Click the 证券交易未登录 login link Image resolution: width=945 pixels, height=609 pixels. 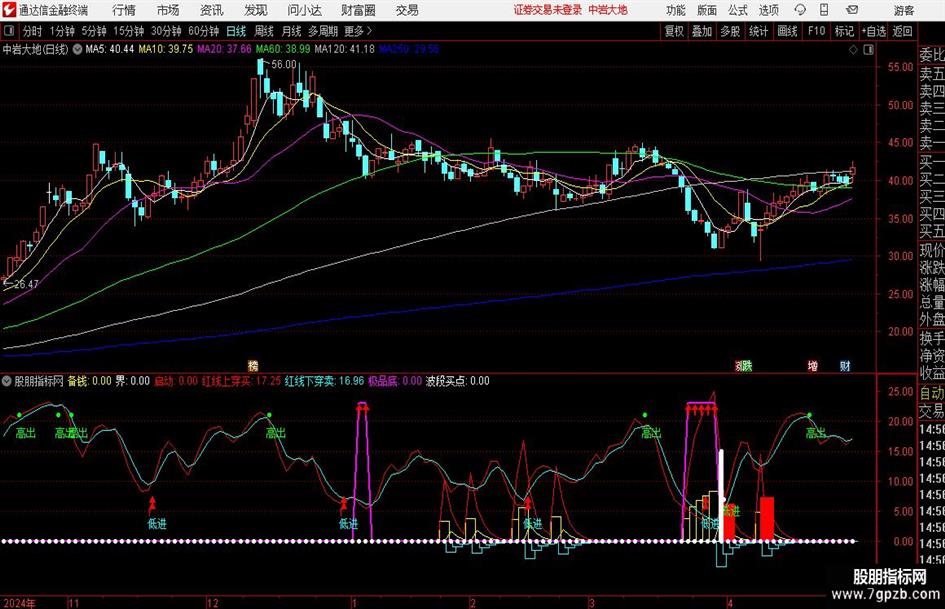(x=548, y=10)
